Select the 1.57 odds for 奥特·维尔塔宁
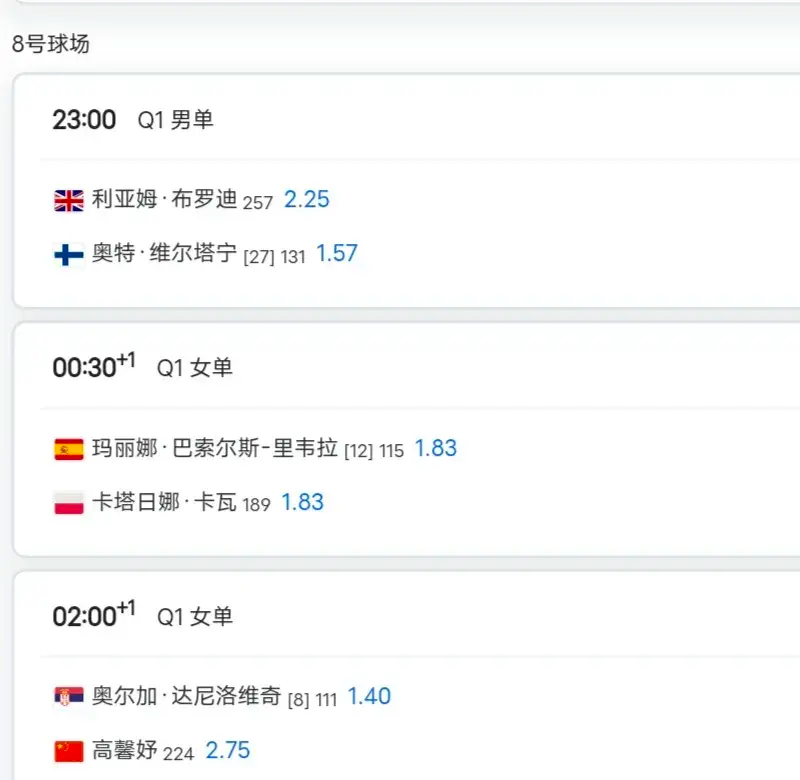The width and height of the screenshot is (800, 780). [337, 254]
